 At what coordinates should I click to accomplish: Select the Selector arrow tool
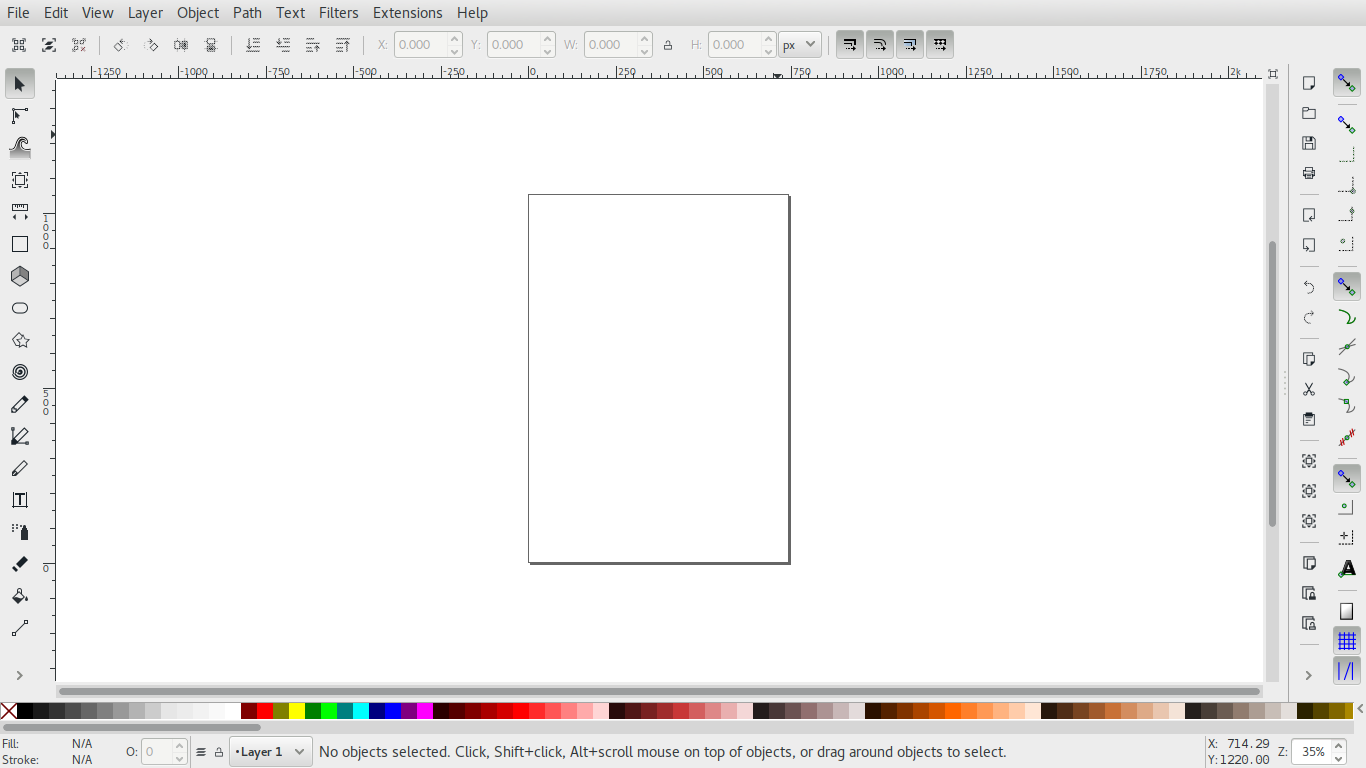(20, 84)
